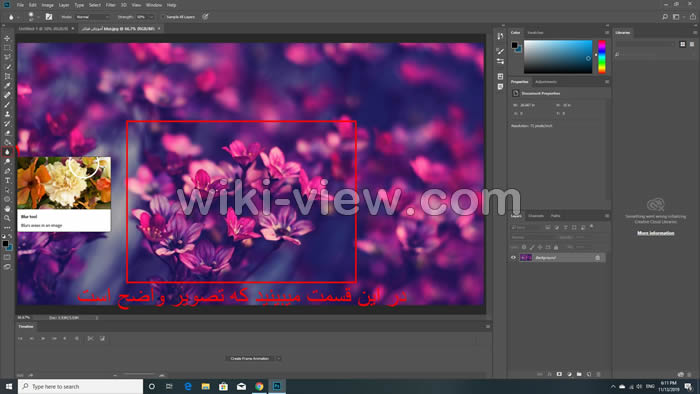The image size is (700, 394).
Task: Open the Window menu
Action: click(x=154, y=5)
